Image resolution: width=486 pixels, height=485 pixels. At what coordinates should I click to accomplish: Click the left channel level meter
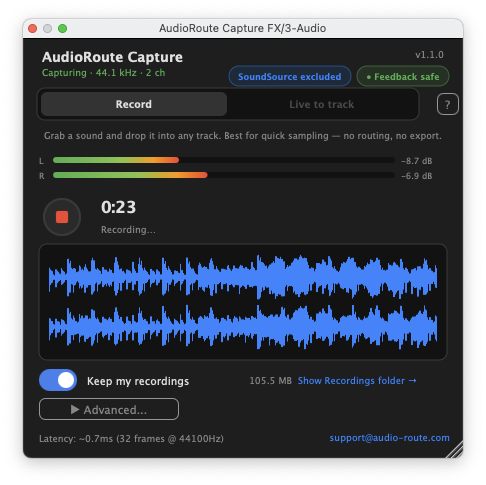[x=224, y=160]
